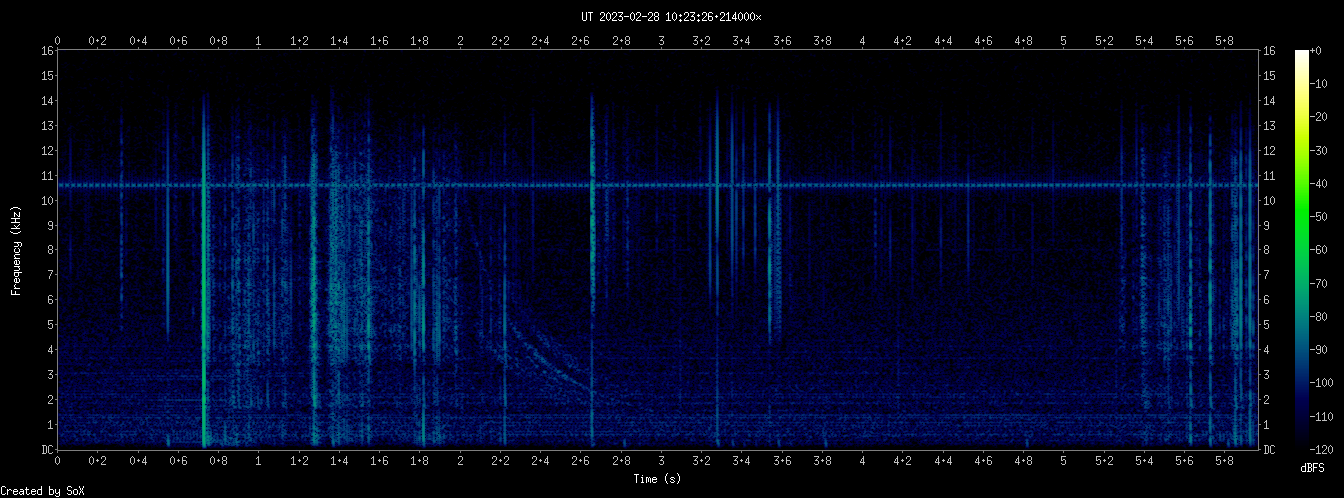This screenshot has height=498, width=1344.
Task: Click the 'Created by SoX' text
Action: click(42, 490)
